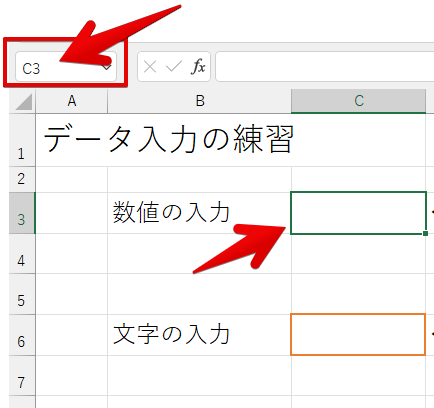
Task: Select row 6 header
Action: pyautogui.click(x=22, y=335)
